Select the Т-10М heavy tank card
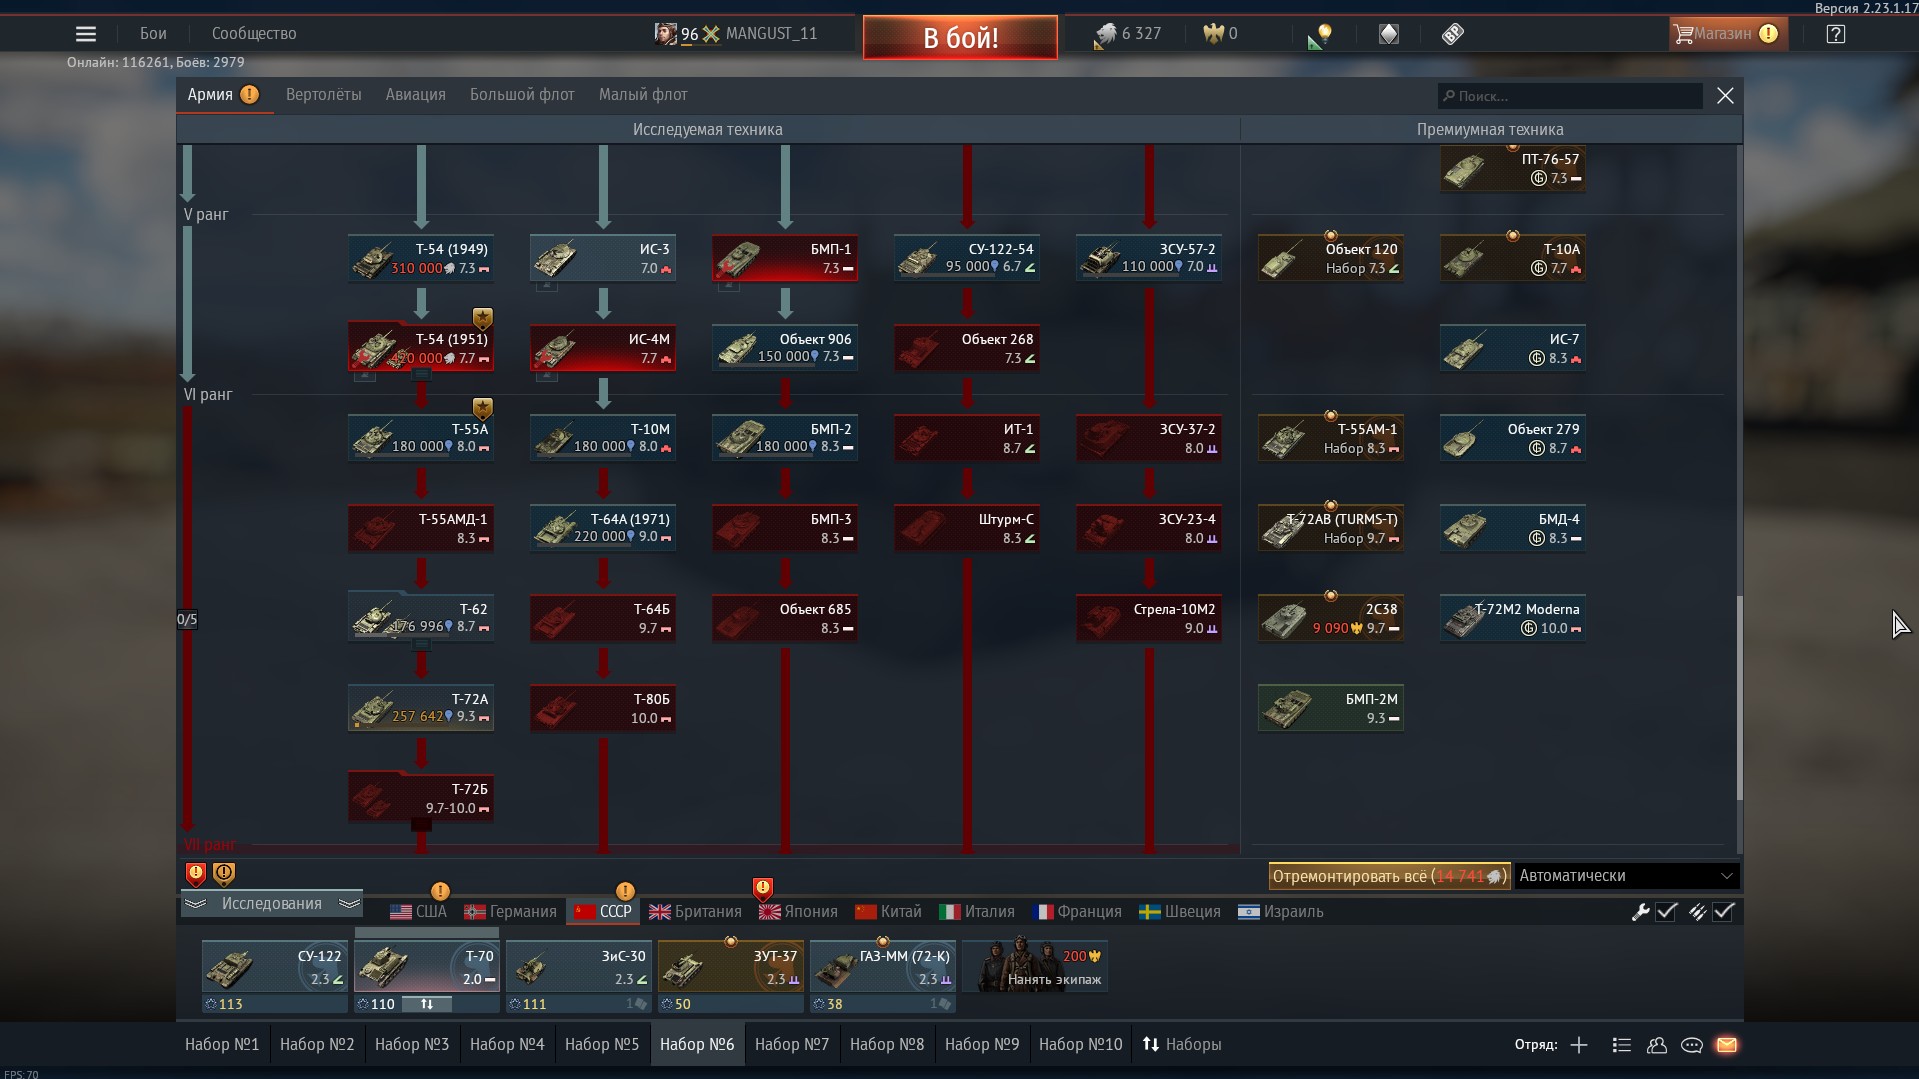This screenshot has height=1079, width=1919. coord(603,438)
